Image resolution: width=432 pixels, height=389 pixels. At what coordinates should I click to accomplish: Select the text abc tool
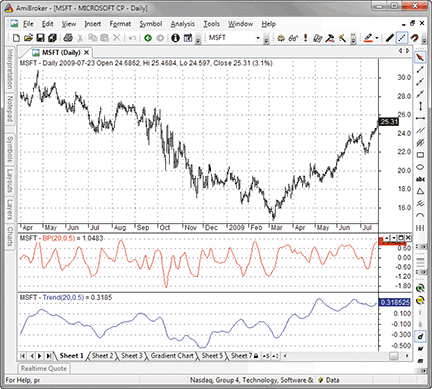point(420,179)
